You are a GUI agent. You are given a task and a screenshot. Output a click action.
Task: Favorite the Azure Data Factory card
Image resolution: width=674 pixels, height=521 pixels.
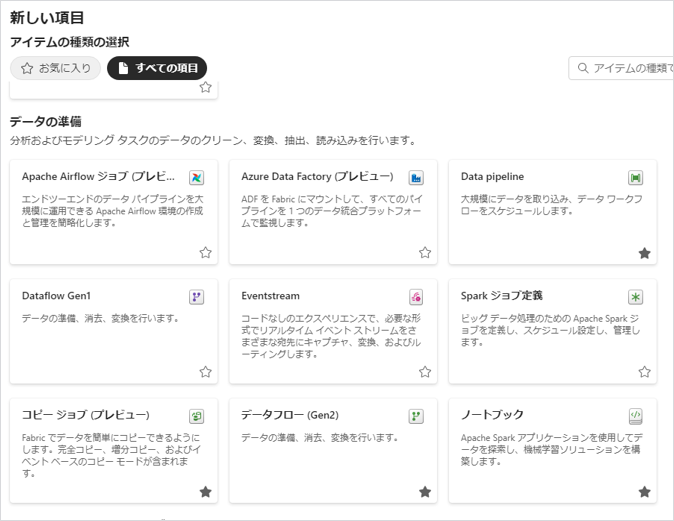click(425, 252)
